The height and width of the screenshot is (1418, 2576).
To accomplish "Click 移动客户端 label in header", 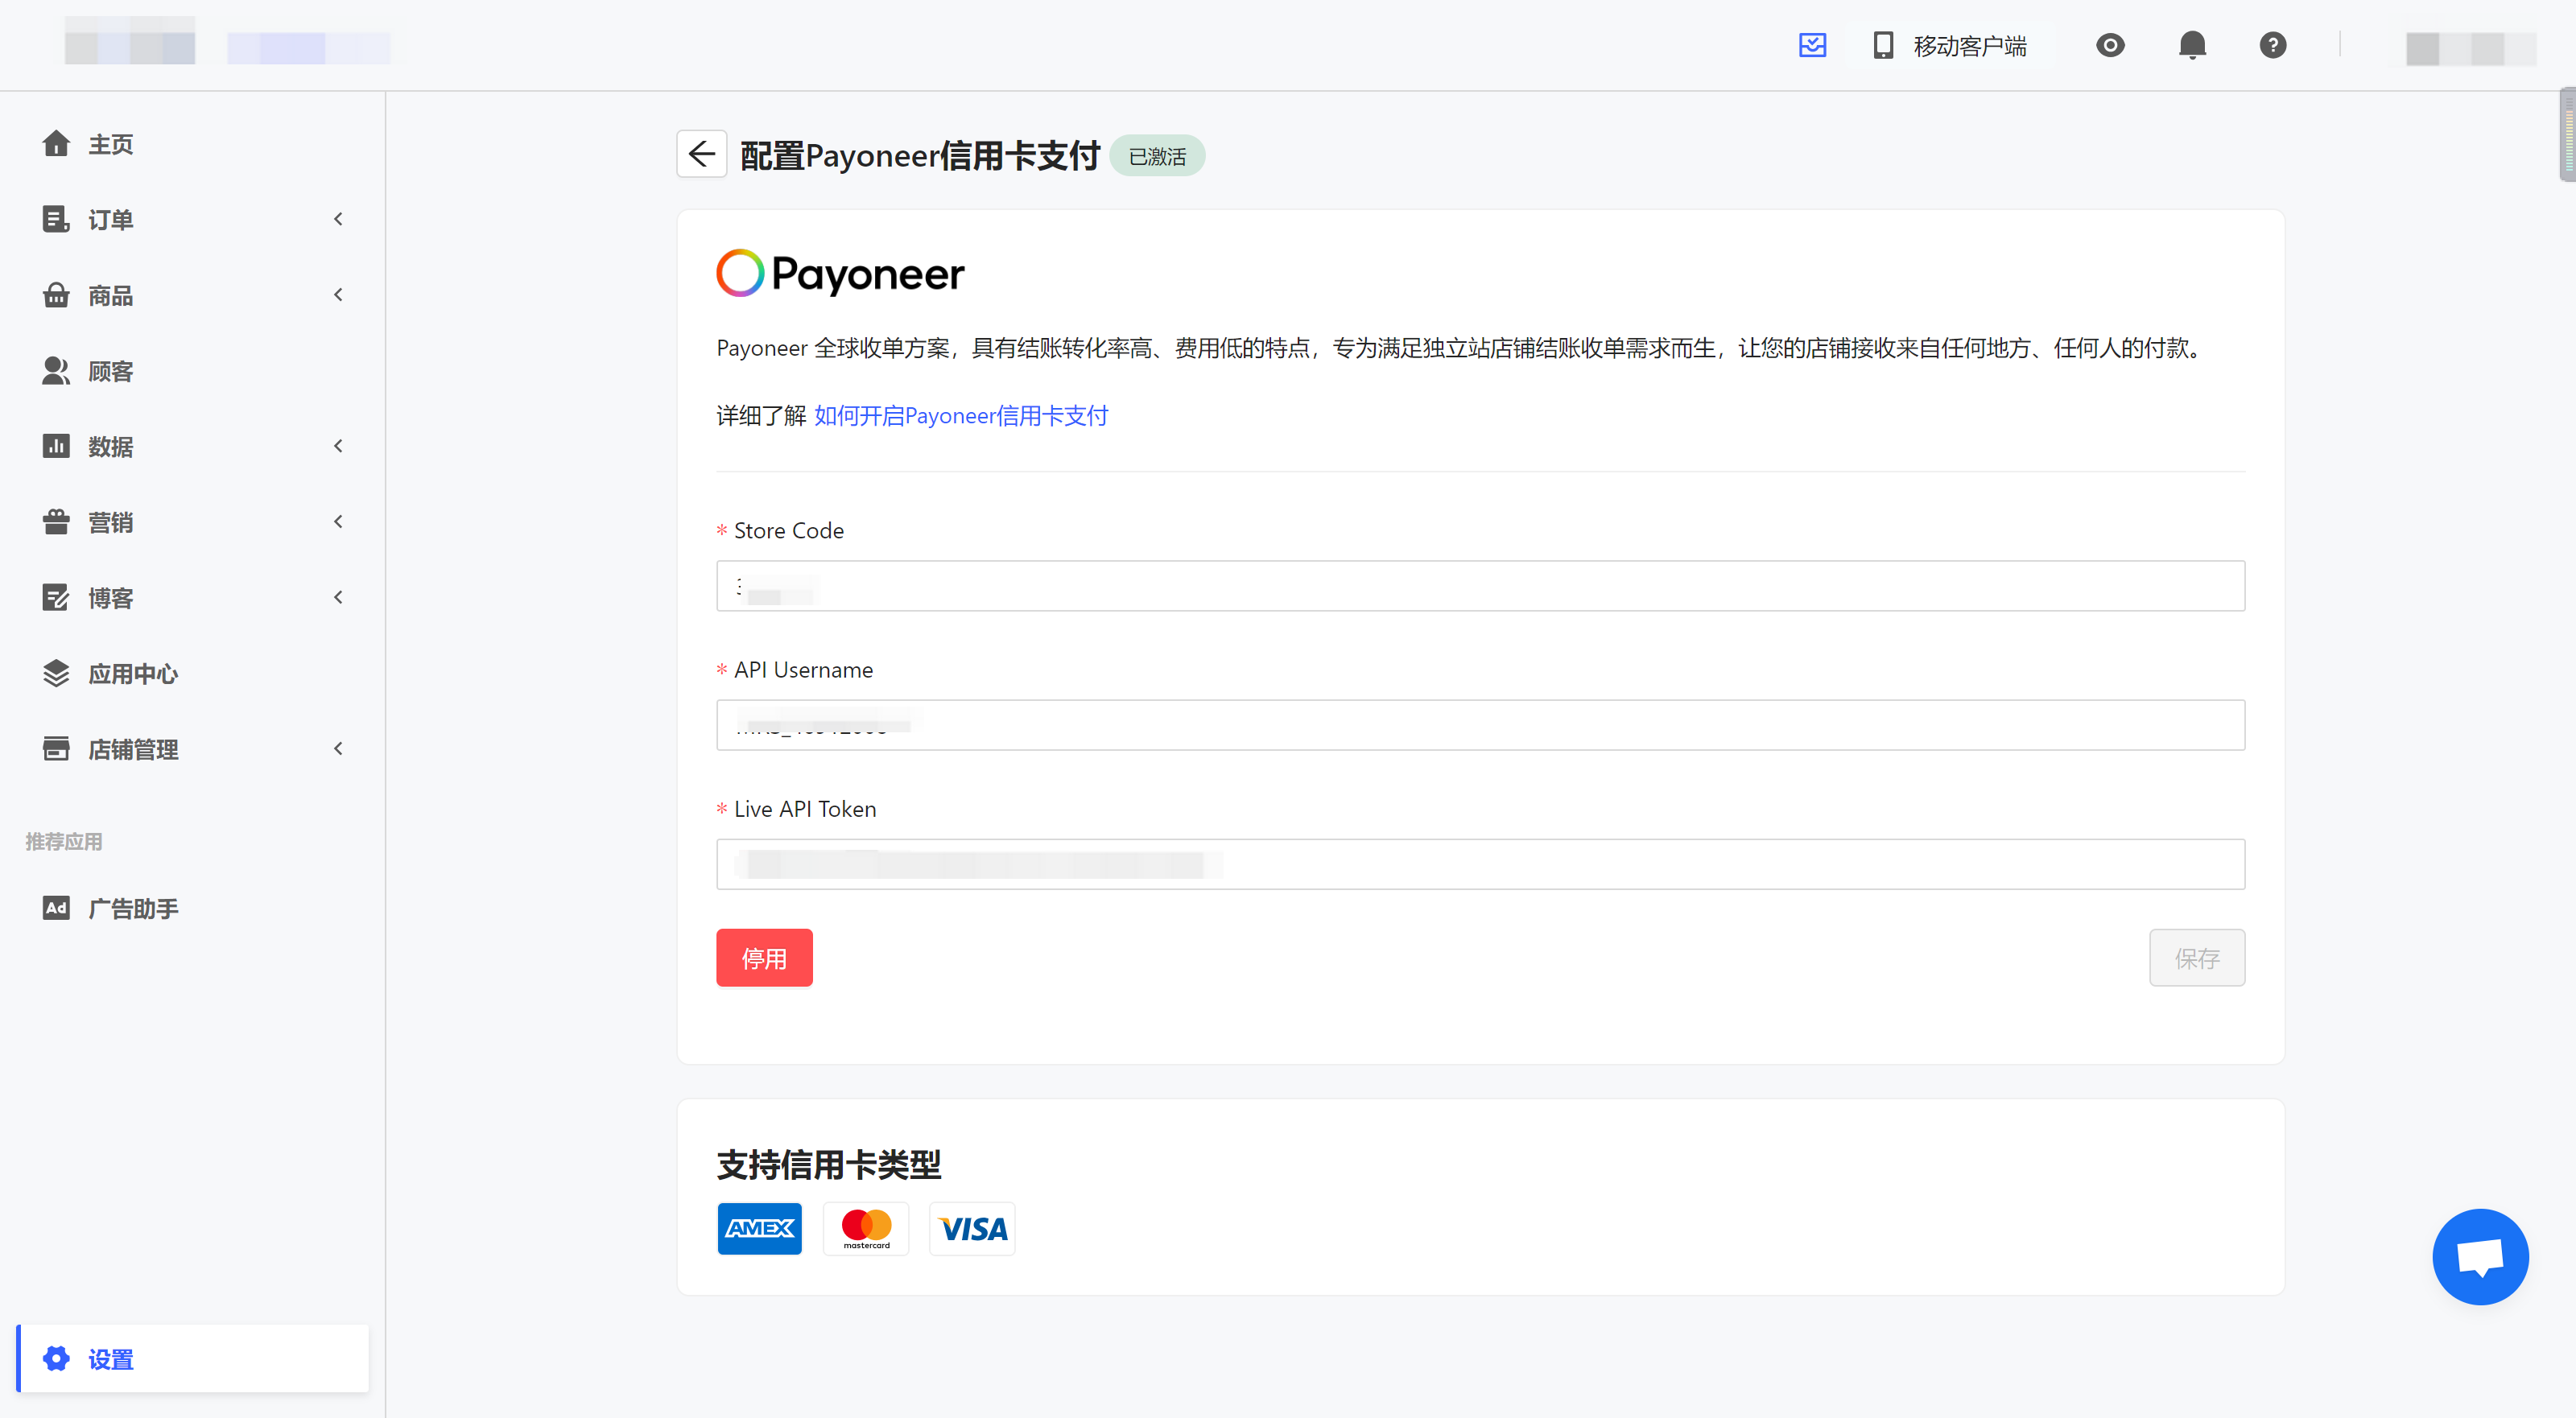I will [1970, 46].
